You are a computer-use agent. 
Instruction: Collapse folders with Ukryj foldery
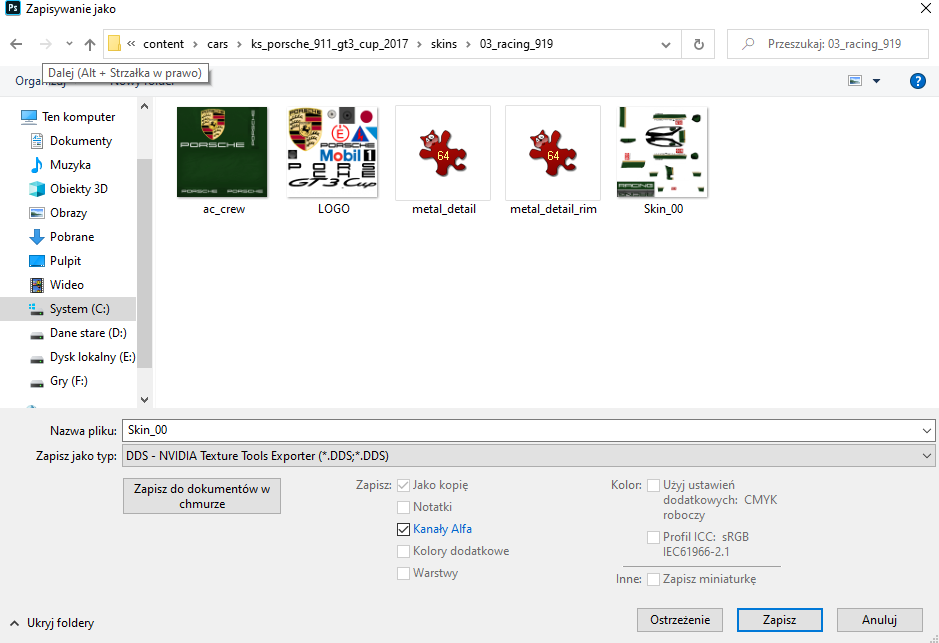(52, 623)
